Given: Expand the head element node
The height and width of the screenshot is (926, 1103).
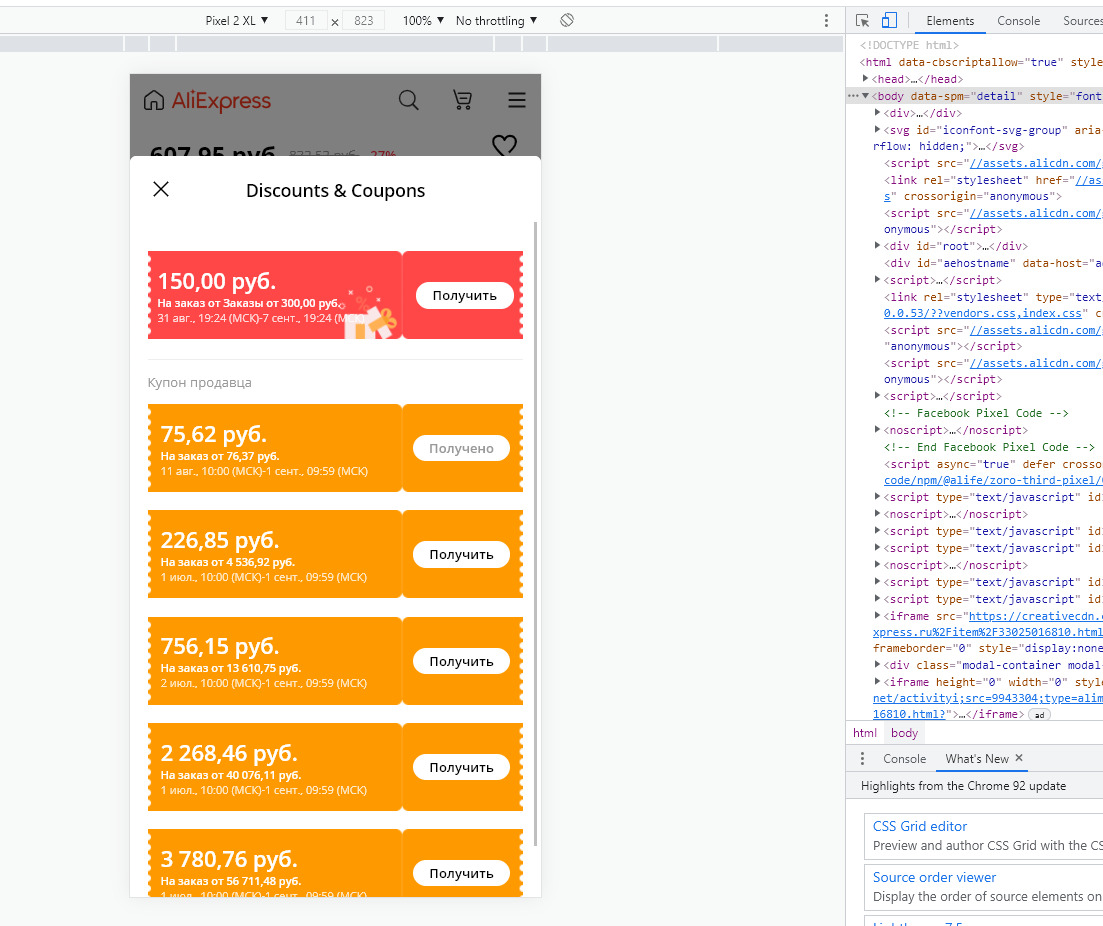Looking at the screenshot, I should (866, 79).
